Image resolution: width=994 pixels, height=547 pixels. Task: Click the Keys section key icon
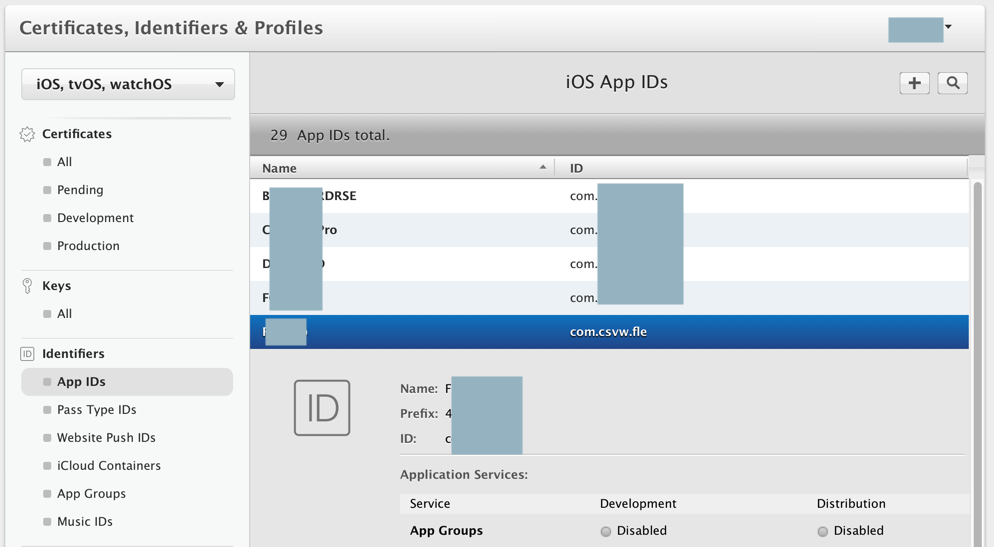pos(27,286)
